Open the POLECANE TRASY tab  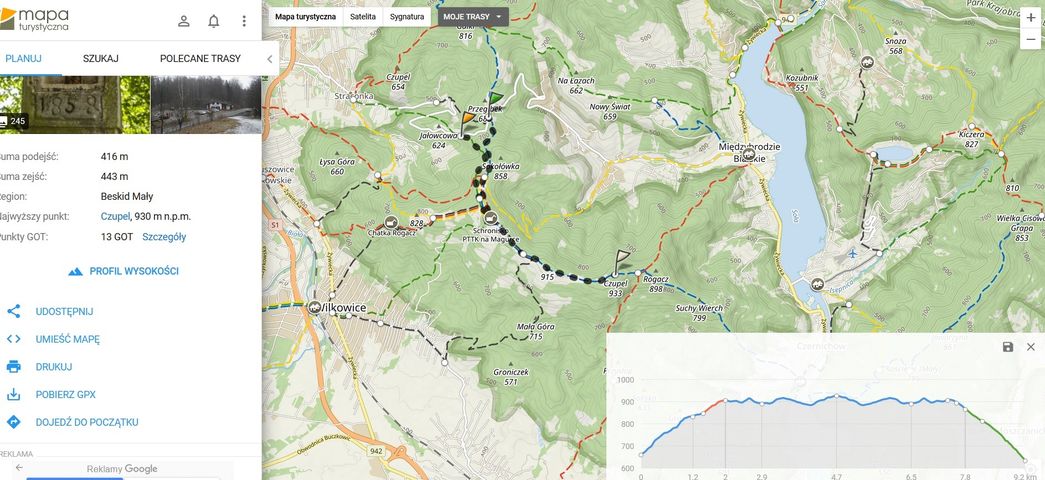coord(200,59)
